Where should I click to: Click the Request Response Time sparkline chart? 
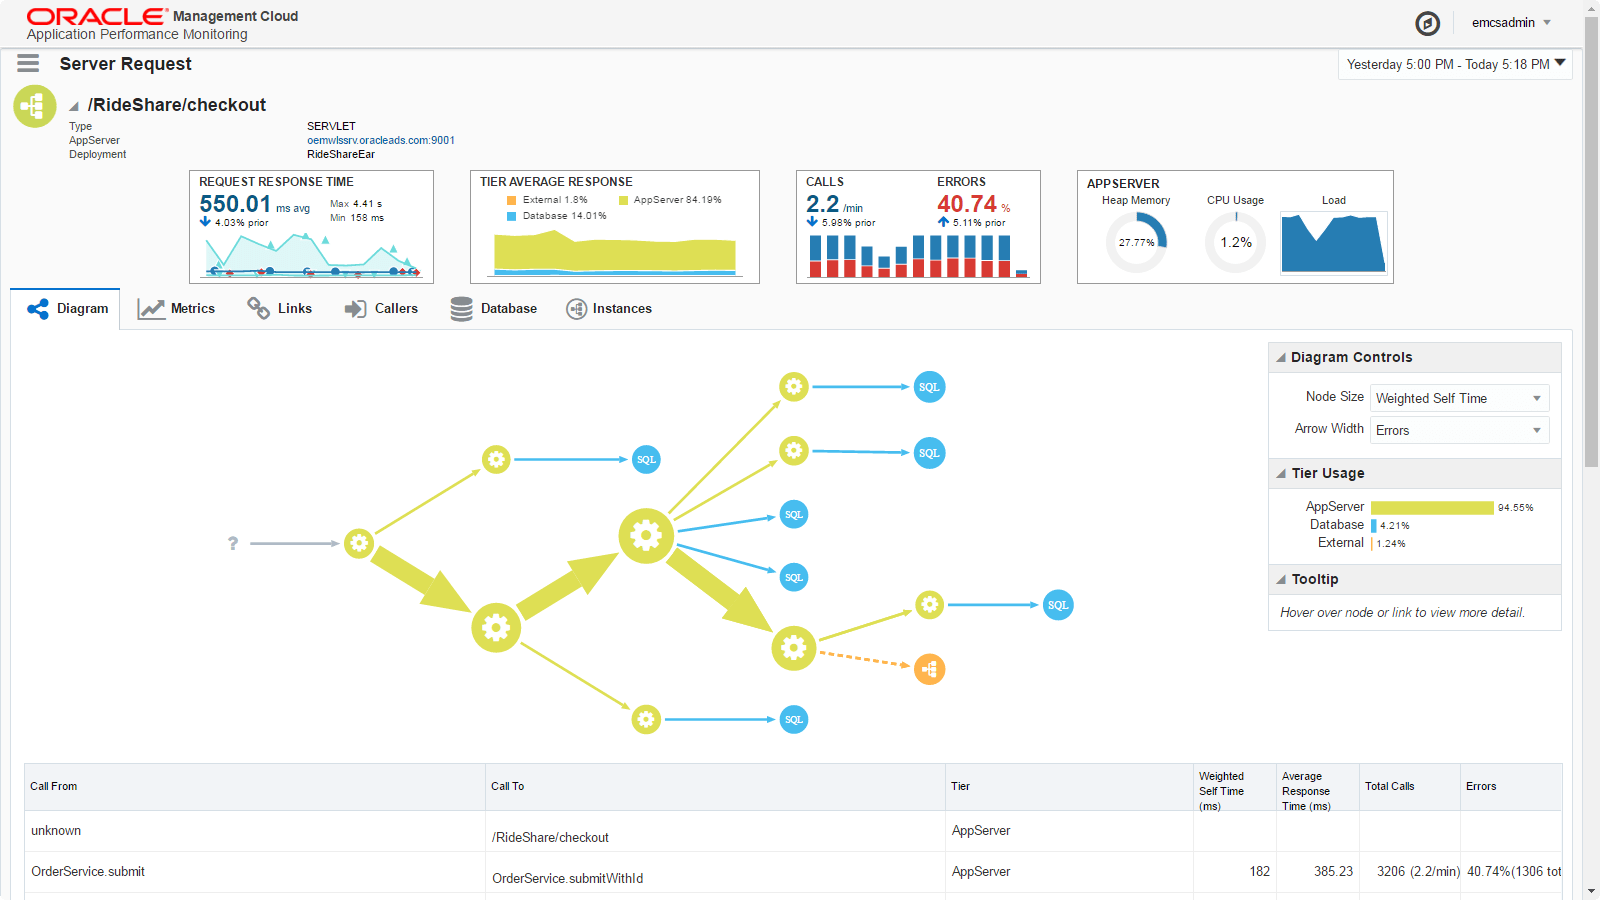tap(314, 254)
